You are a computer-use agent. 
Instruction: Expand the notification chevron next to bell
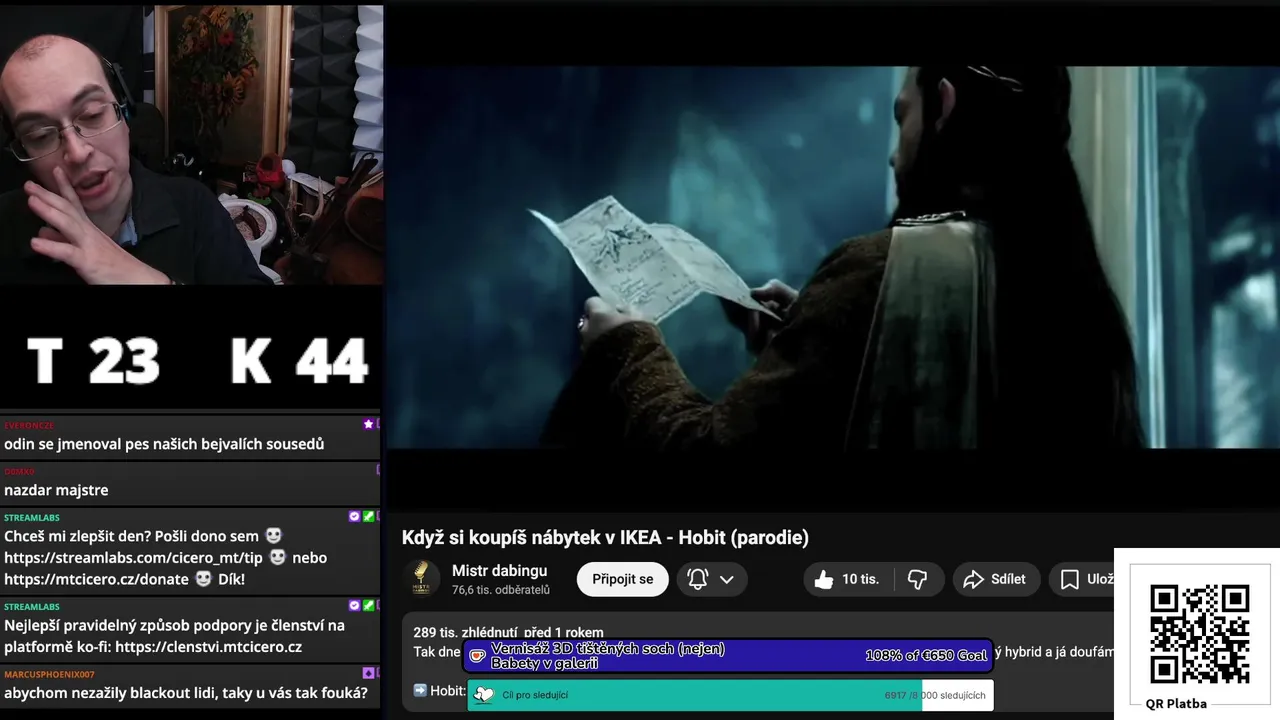[727, 579]
